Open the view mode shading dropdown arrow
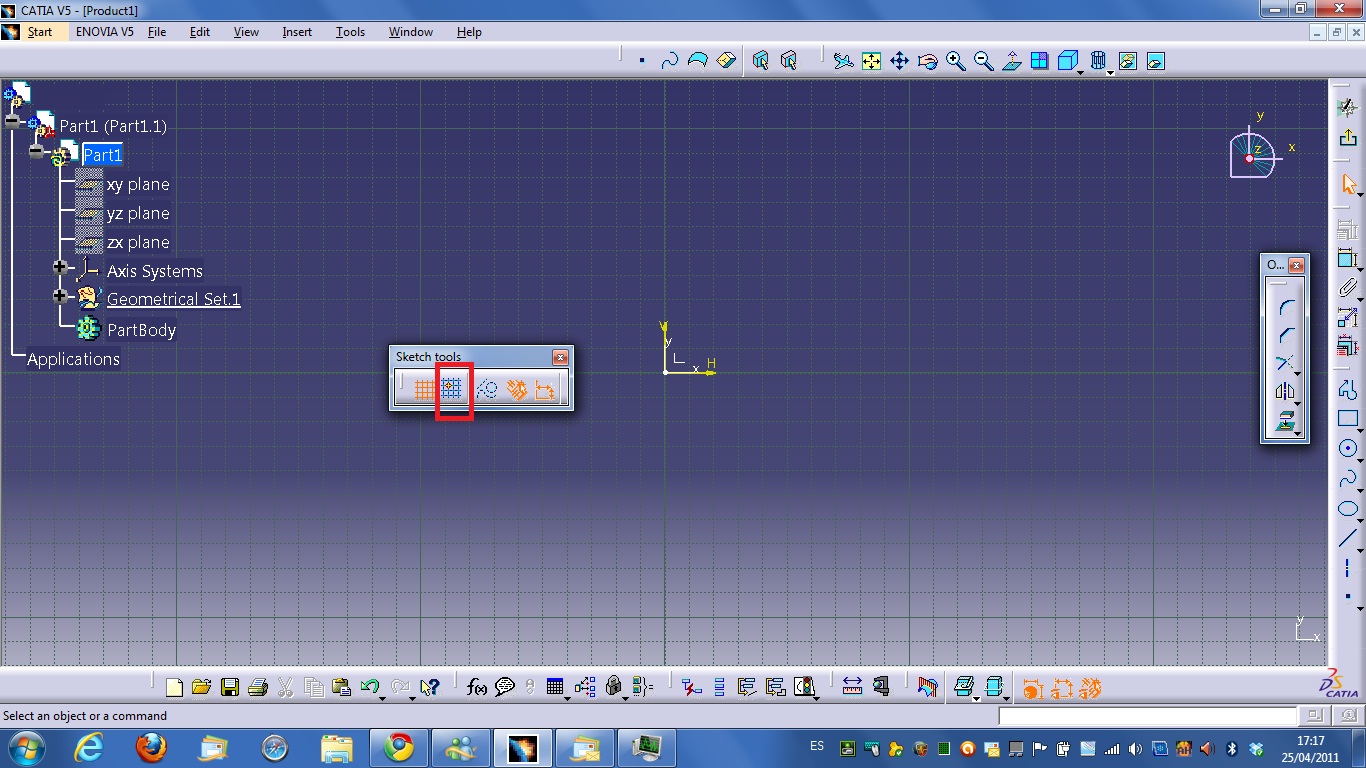Image resolution: width=1366 pixels, height=768 pixels. click(x=1111, y=72)
